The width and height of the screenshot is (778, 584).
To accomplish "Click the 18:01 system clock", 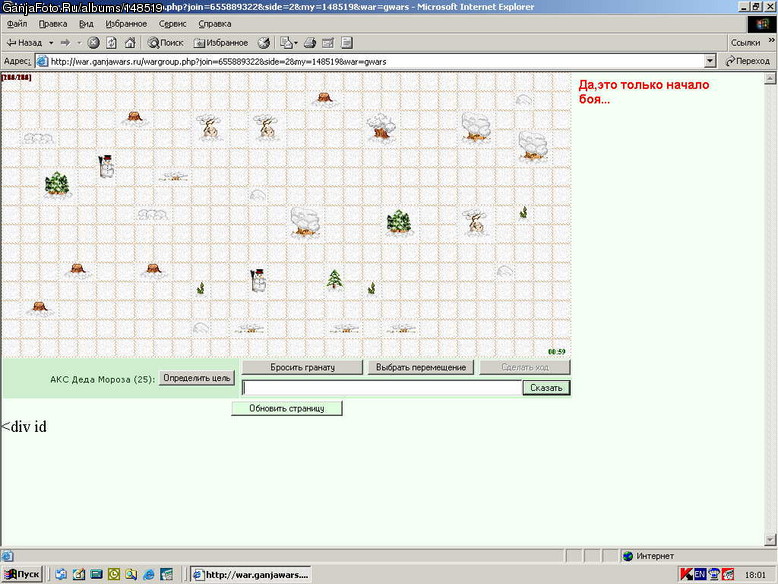I will tap(755, 575).
